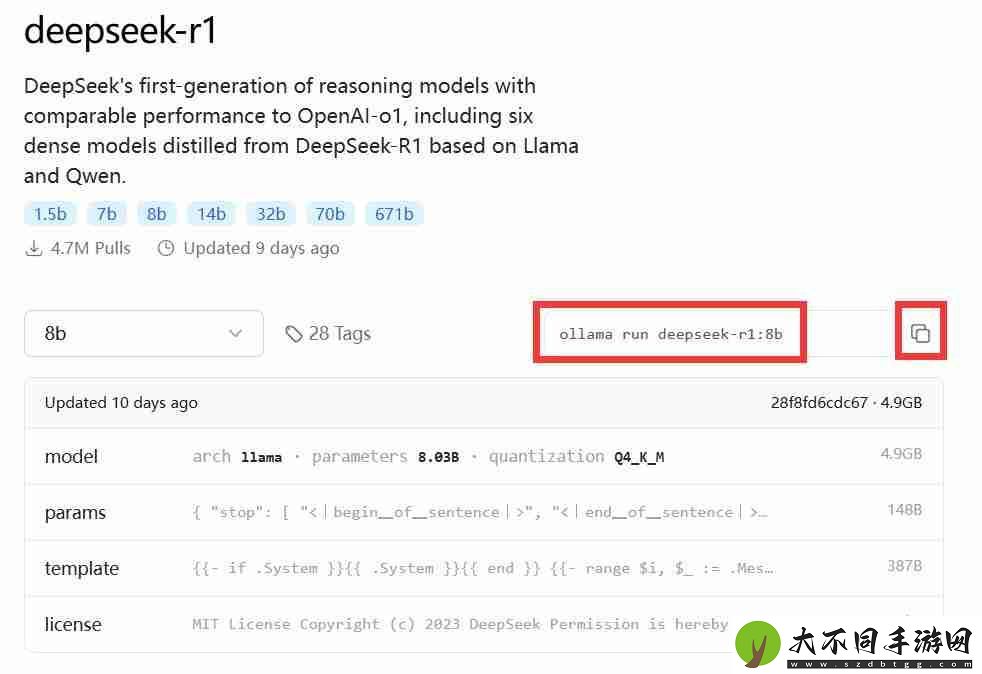Choose the 14b size tag
Viewport: 982px width, 674px height.
pyautogui.click(x=211, y=214)
